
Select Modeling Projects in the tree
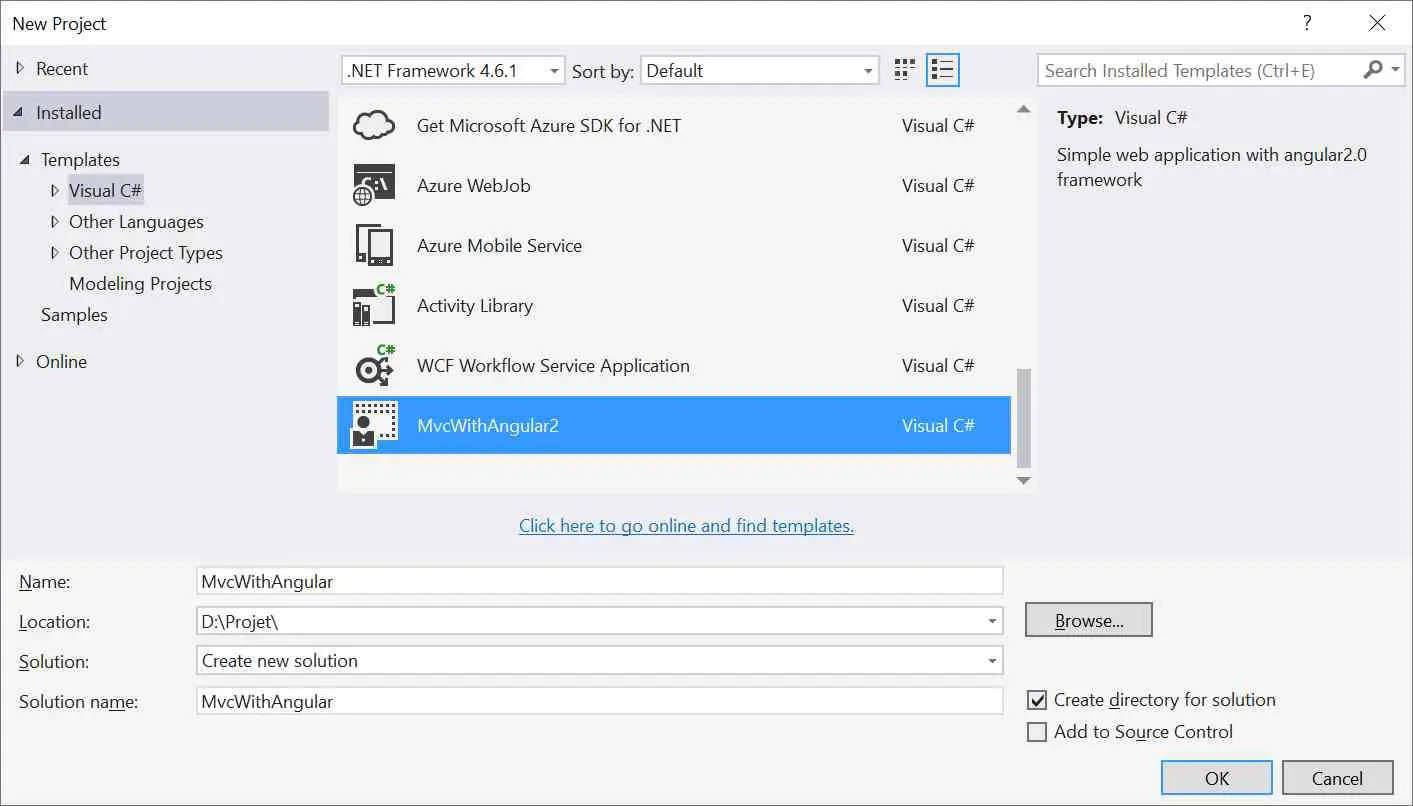[x=140, y=284]
